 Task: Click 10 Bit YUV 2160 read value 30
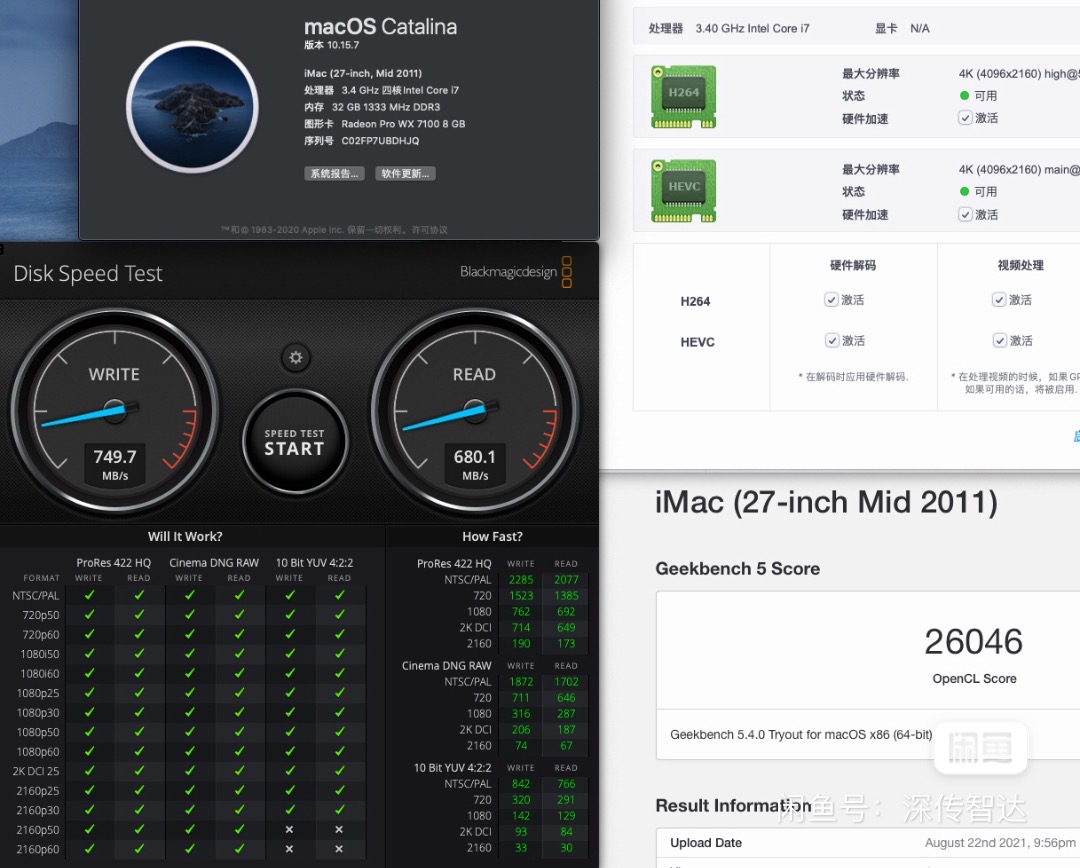tap(566, 847)
